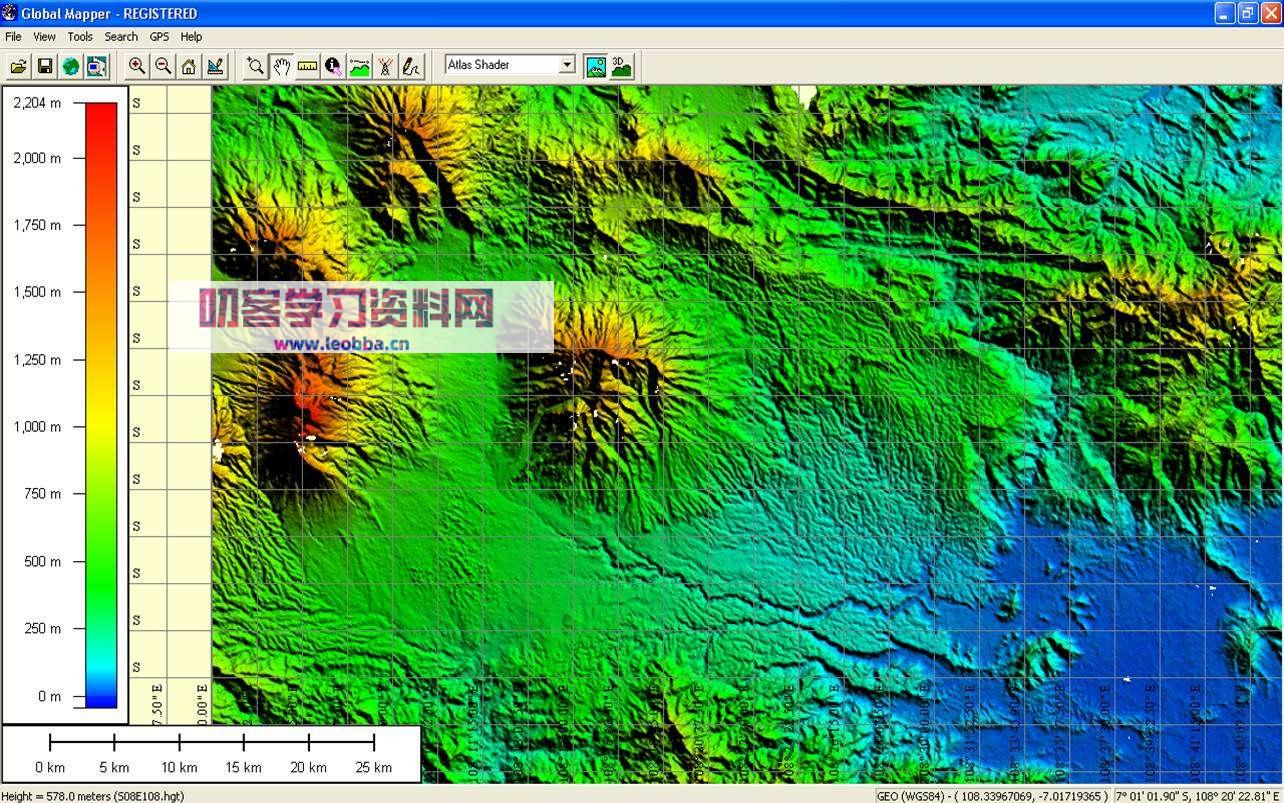The height and width of the screenshot is (803, 1284).
Task: Select the View Shed analysis tool
Action: click(385, 65)
